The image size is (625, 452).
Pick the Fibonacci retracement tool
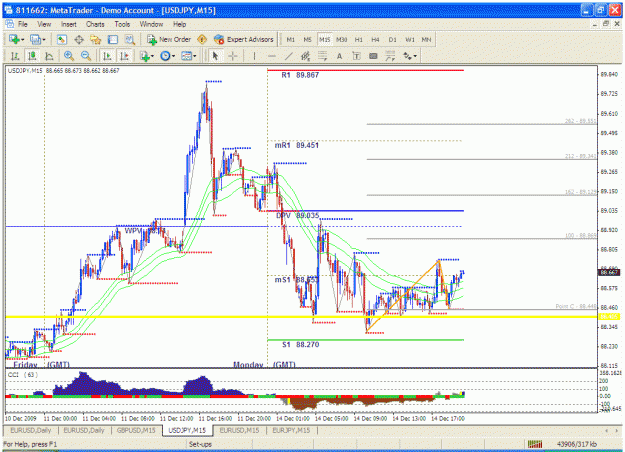click(x=322, y=56)
